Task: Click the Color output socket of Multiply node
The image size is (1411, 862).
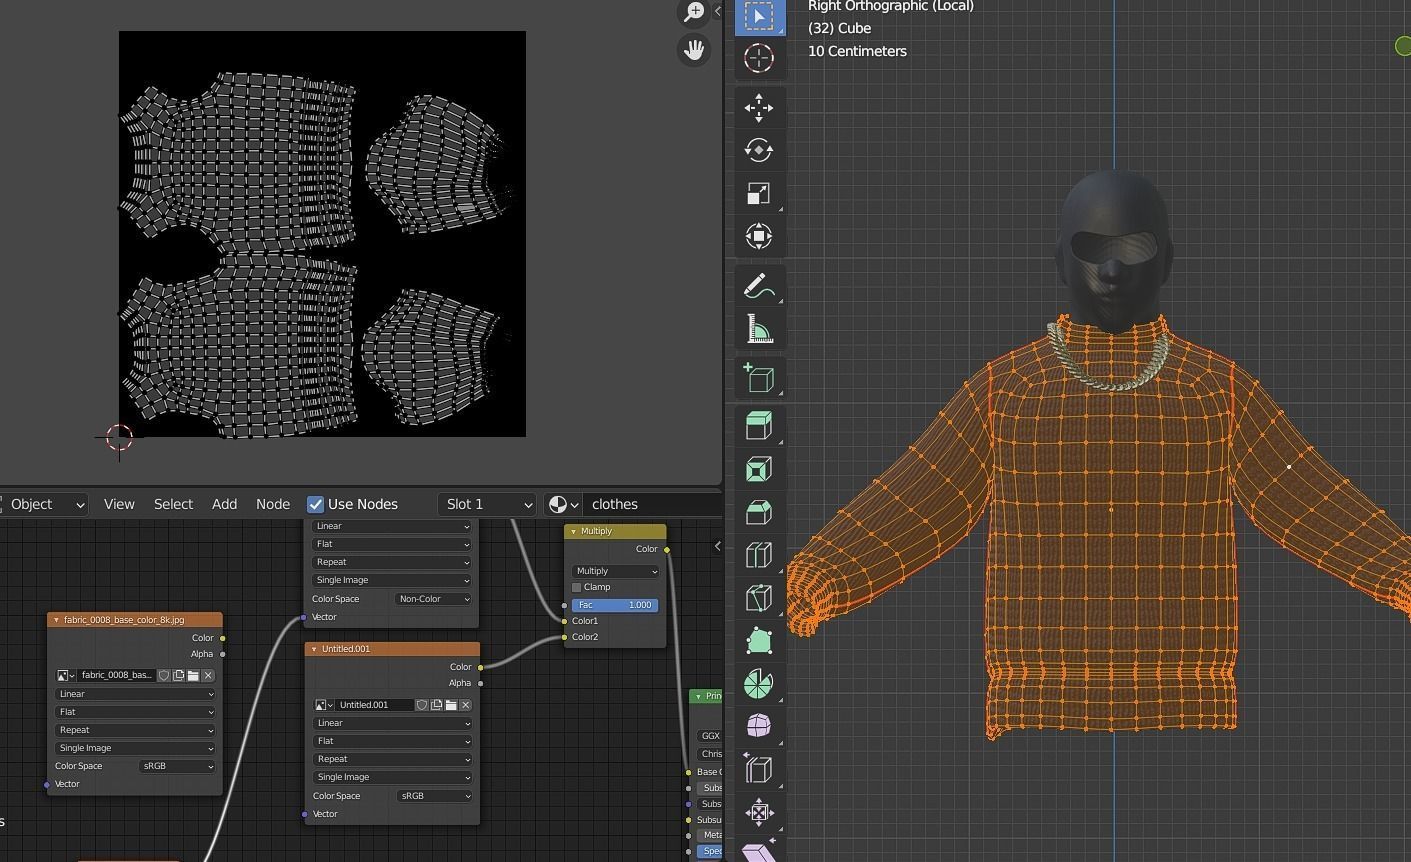Action: pos(667,549)
